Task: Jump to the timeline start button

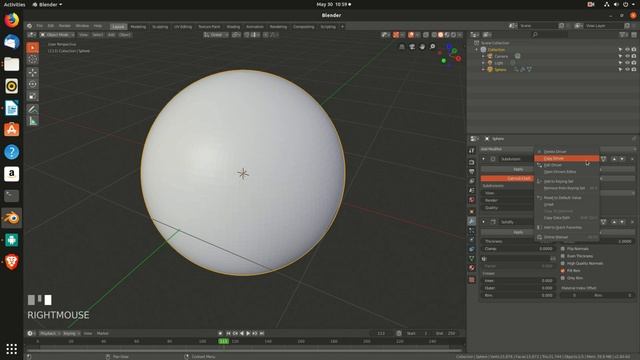Action: pyautogui.click(x=228, y=333)
